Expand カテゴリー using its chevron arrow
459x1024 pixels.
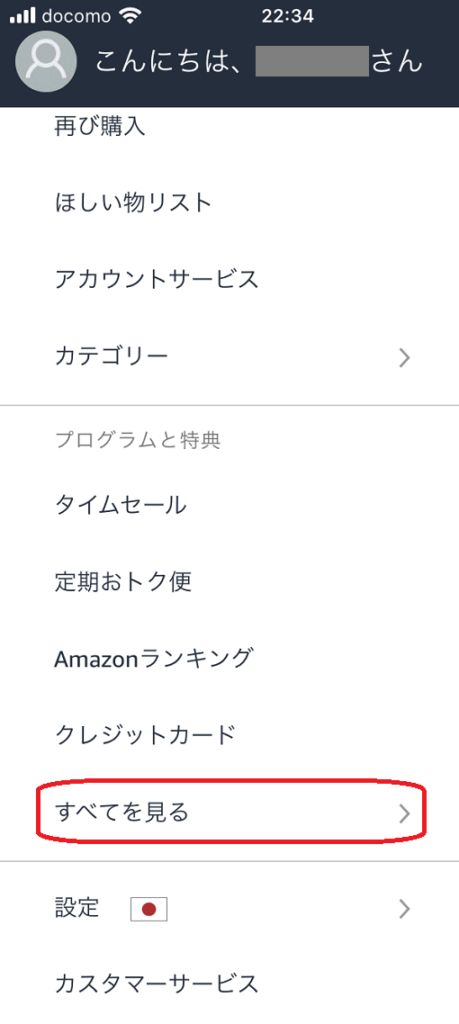click(404, 357)
